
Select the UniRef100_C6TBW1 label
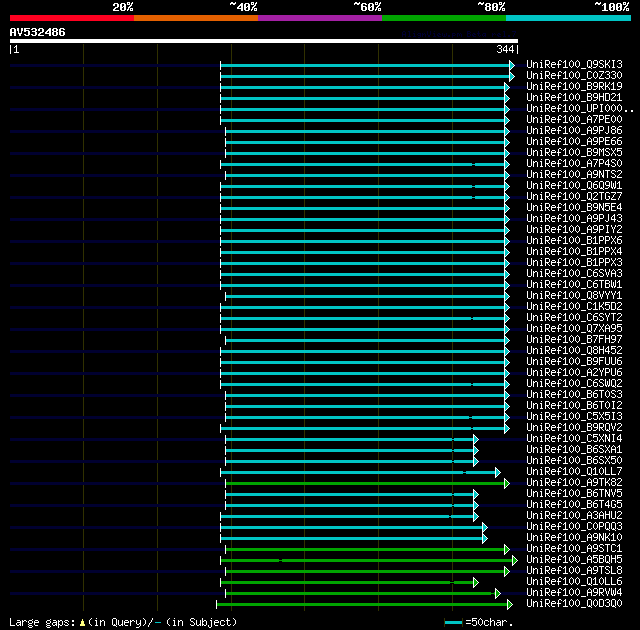pyautogui.click(x=574, y=285)
